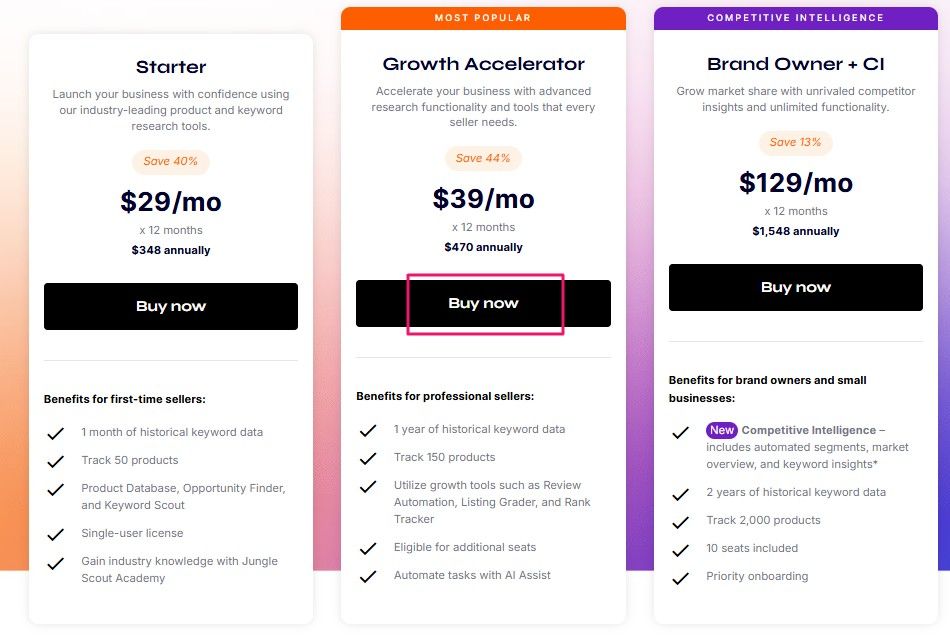Viewport: 950px width, 635px height.
Task: Click the Save 13% badge
Action: click(796, 142)
